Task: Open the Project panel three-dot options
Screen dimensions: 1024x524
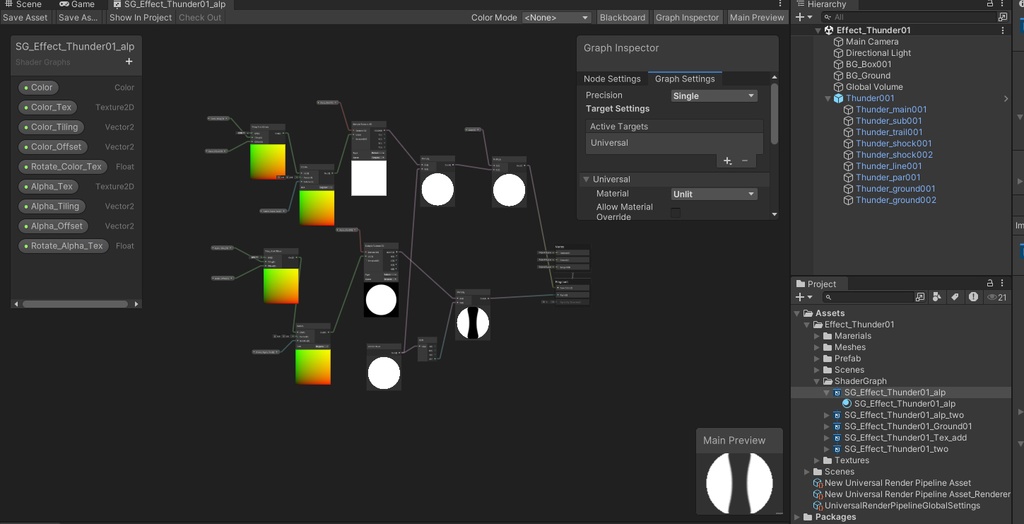Action: [x=1003, y=284]
